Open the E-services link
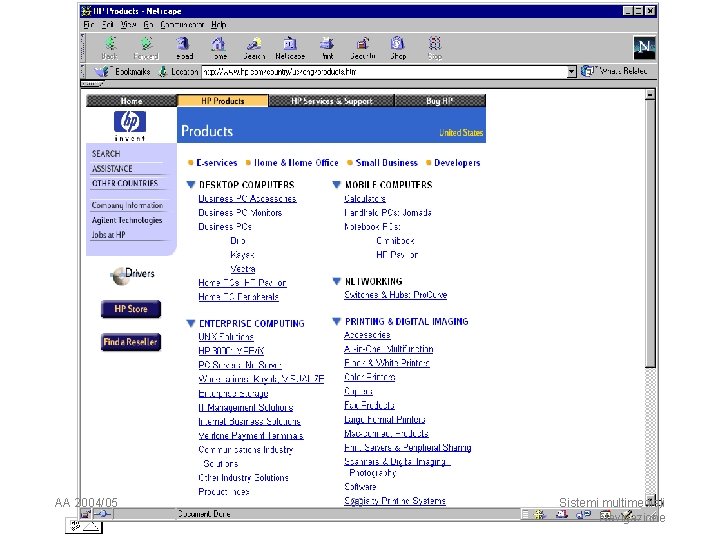Viewport: 720px width, 540px height. [x=217, y=163]
